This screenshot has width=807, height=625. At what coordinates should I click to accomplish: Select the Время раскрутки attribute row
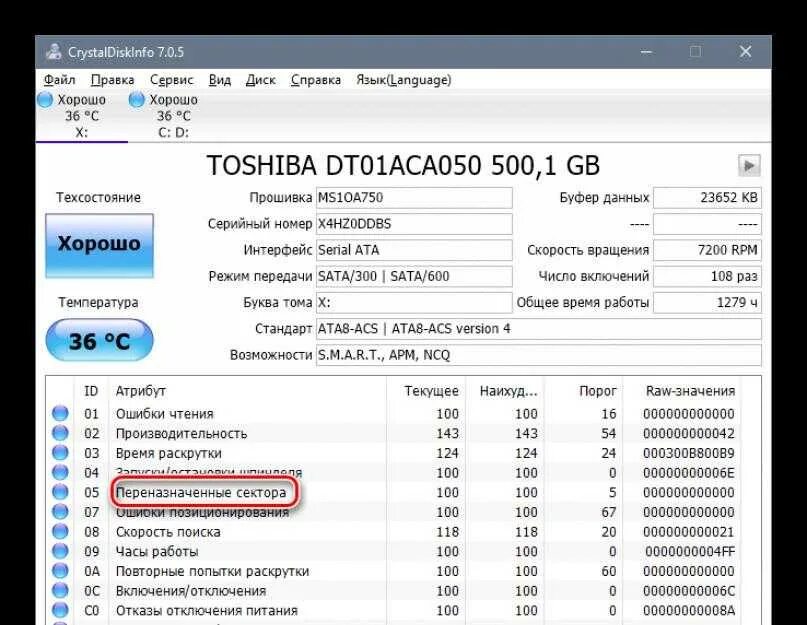pyautogui.click(x=394, y=453)
